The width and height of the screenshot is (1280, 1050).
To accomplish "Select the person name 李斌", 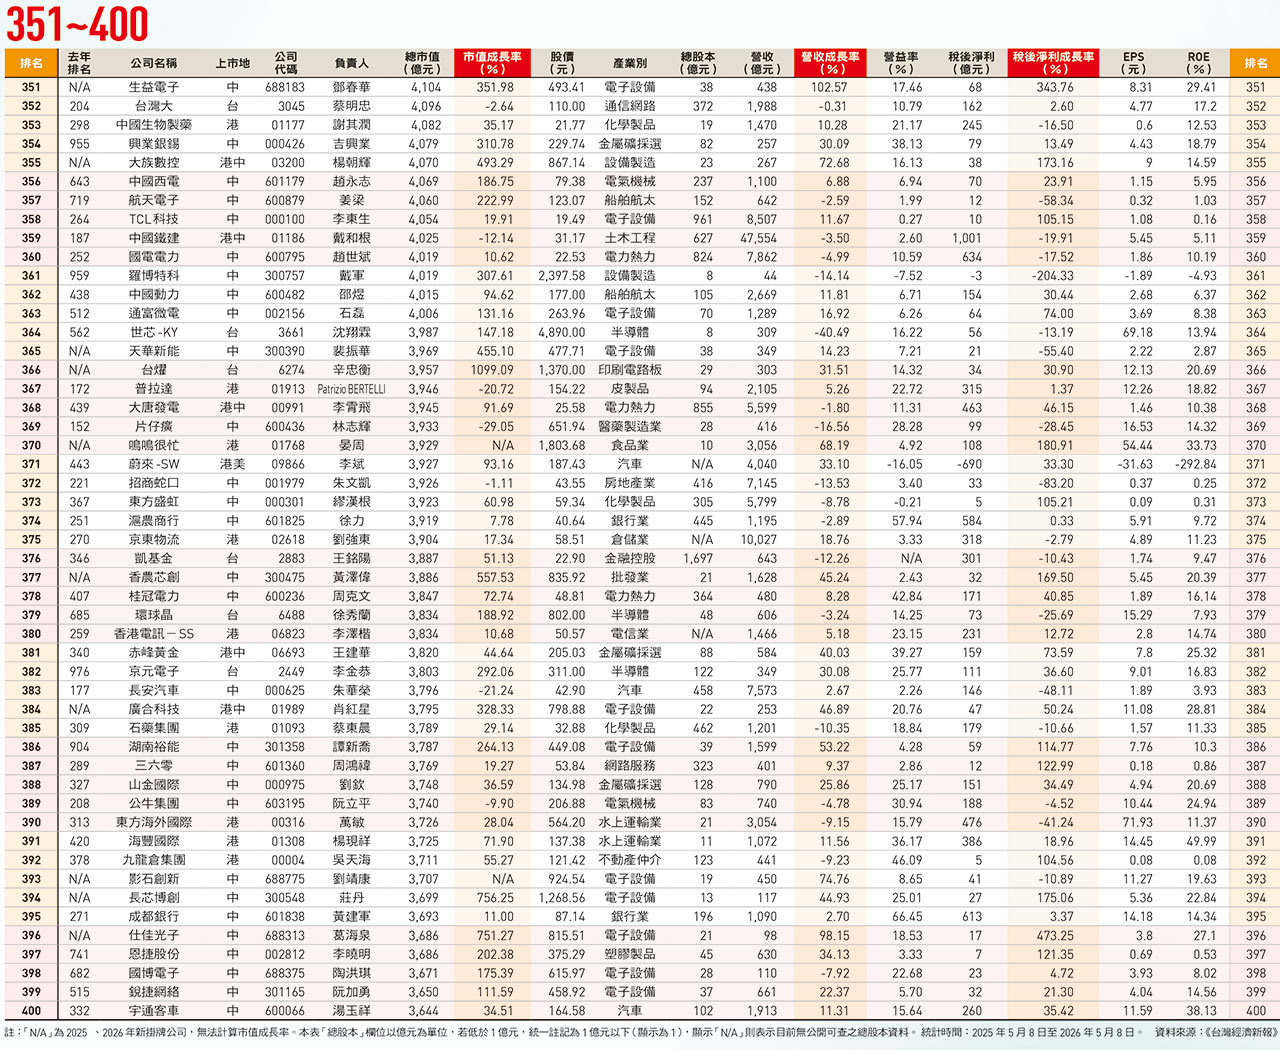I will pyautogui.click(x=352, y=464).
